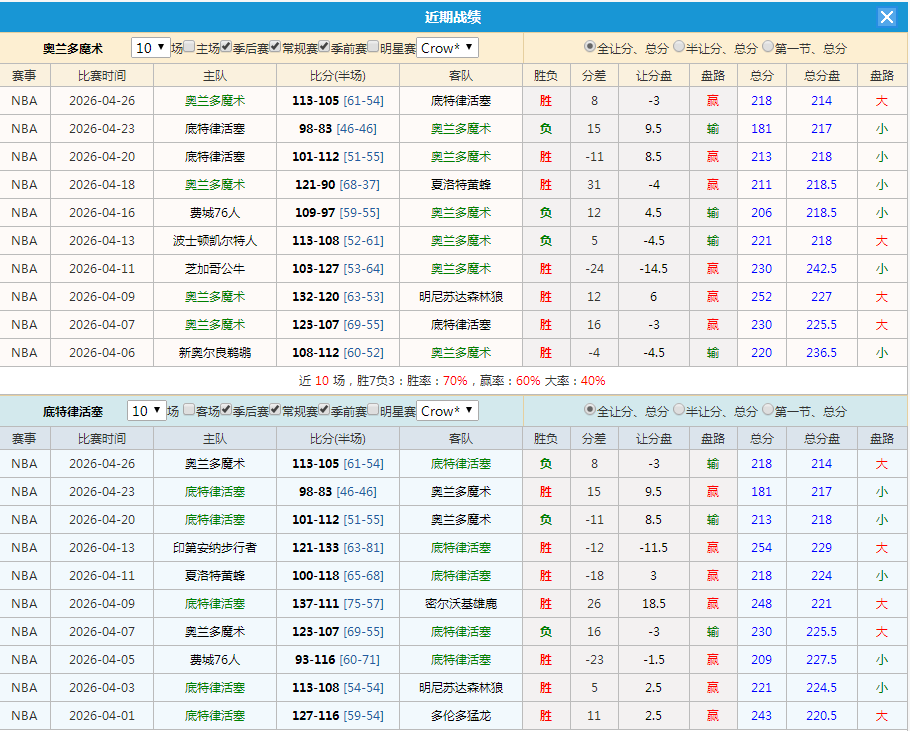
Task: Close the 近期战绩 popup
Action: click(887, 16)
